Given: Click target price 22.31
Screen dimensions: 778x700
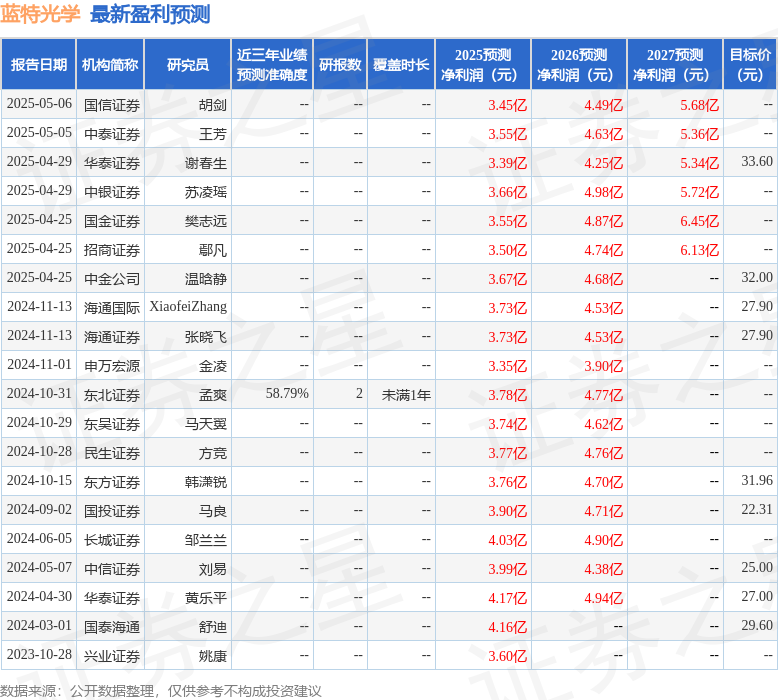Looking at the screenshot, I should tap(757, 509).
